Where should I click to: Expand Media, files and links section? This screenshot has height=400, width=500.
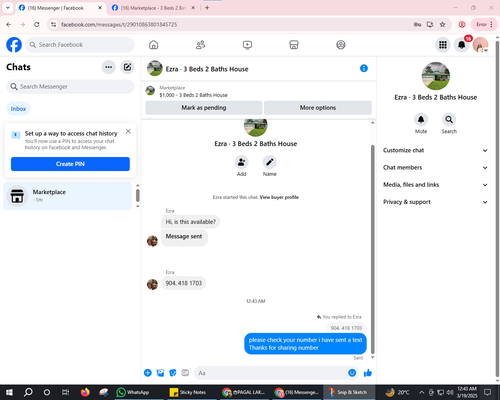pos(435,185)
